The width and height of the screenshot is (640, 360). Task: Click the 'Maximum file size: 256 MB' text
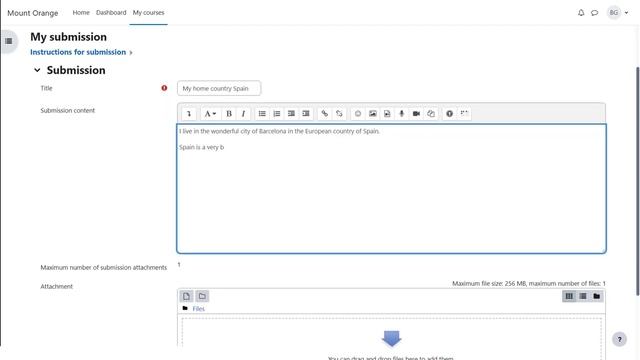tap(489, 283)
